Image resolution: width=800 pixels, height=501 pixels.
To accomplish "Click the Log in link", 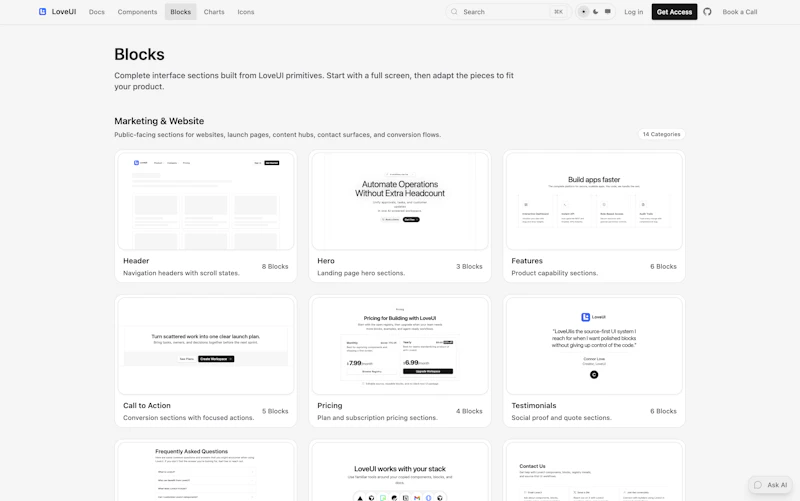I will 634,12.
